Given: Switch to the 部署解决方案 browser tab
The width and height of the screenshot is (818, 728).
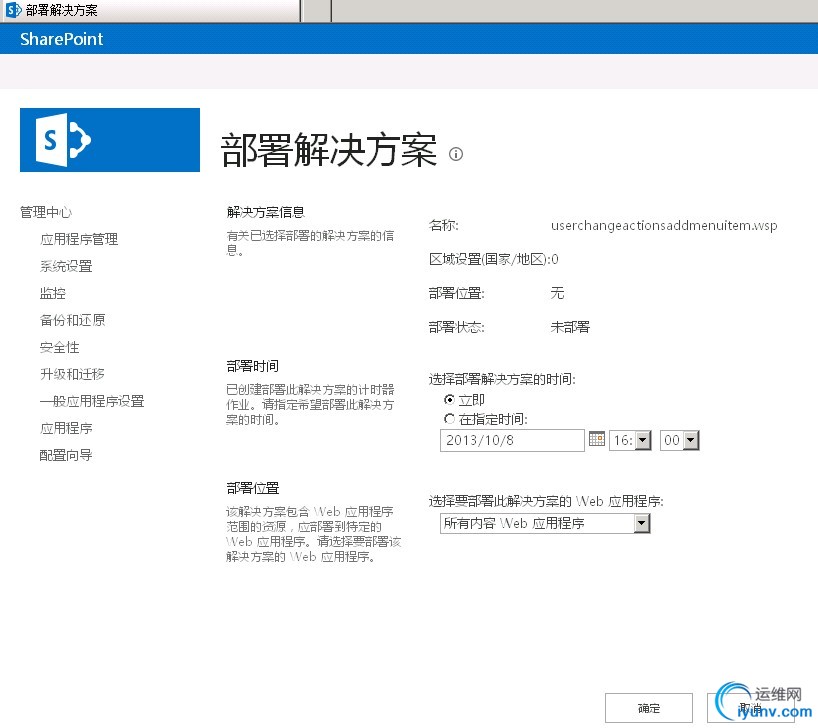Looking at the screenshot, I should [x=150, y=10].
